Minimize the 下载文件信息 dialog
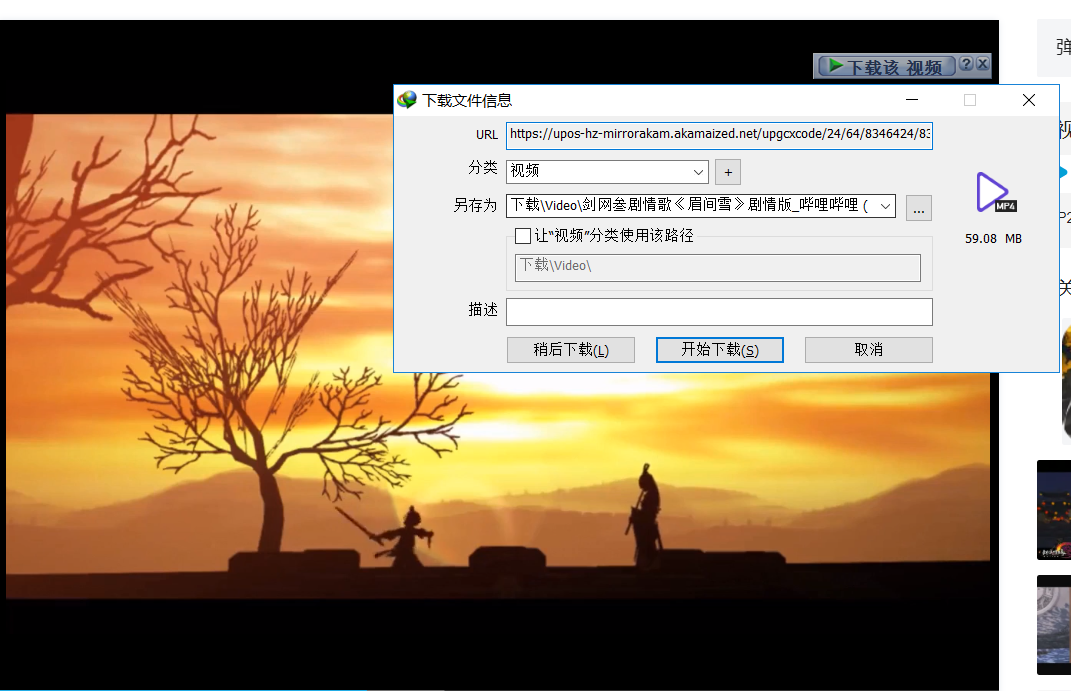Screen dimensions: 1071x691 [x=912, y=100]
